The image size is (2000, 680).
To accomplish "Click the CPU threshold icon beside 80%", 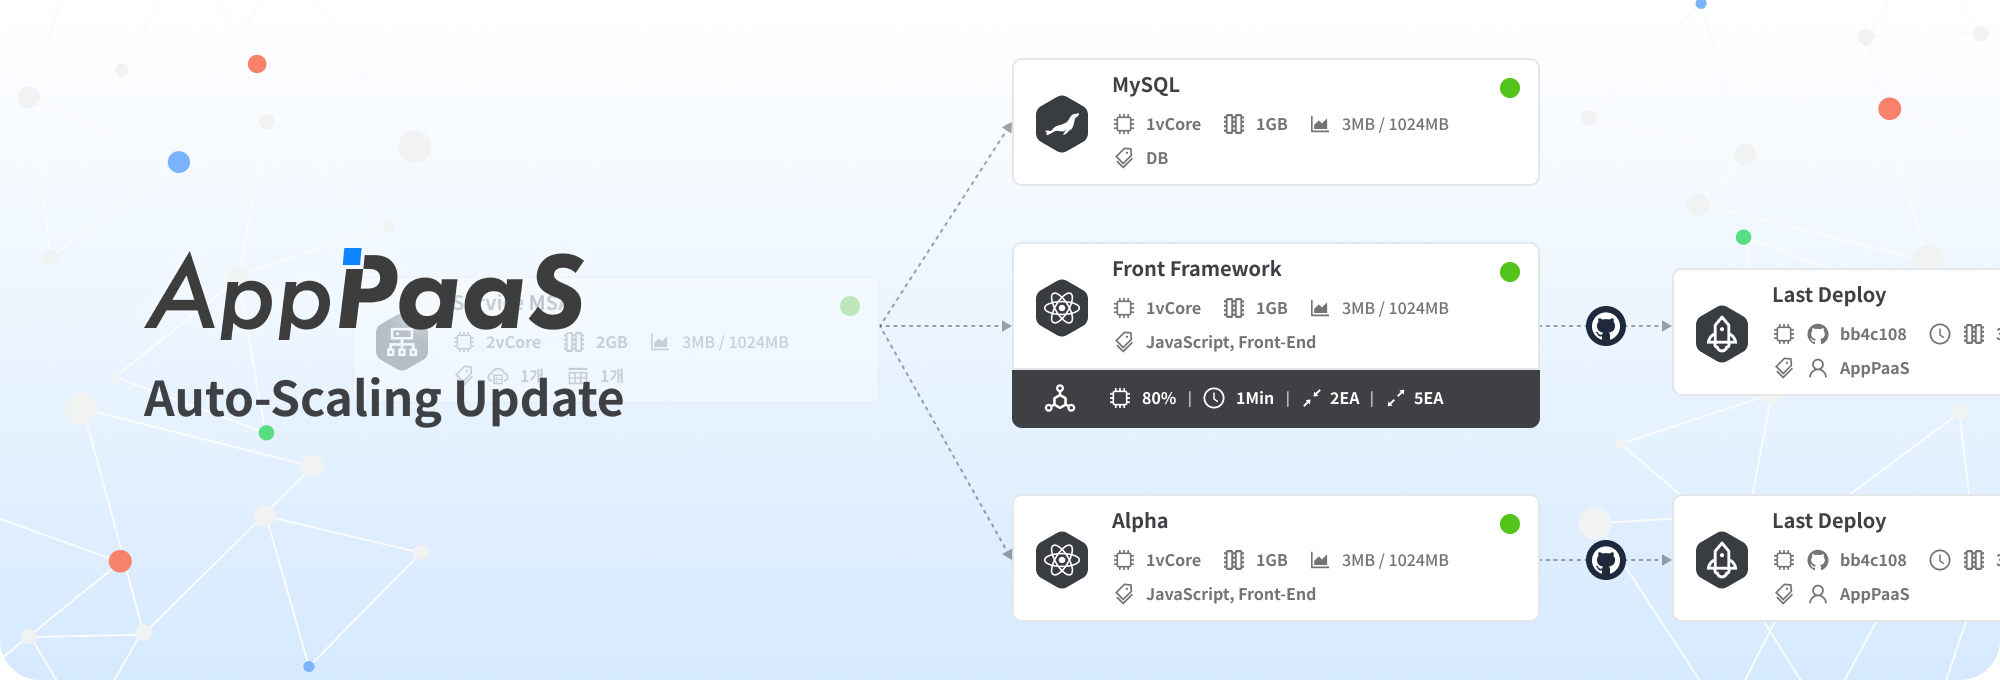I will click(1120, 398).
